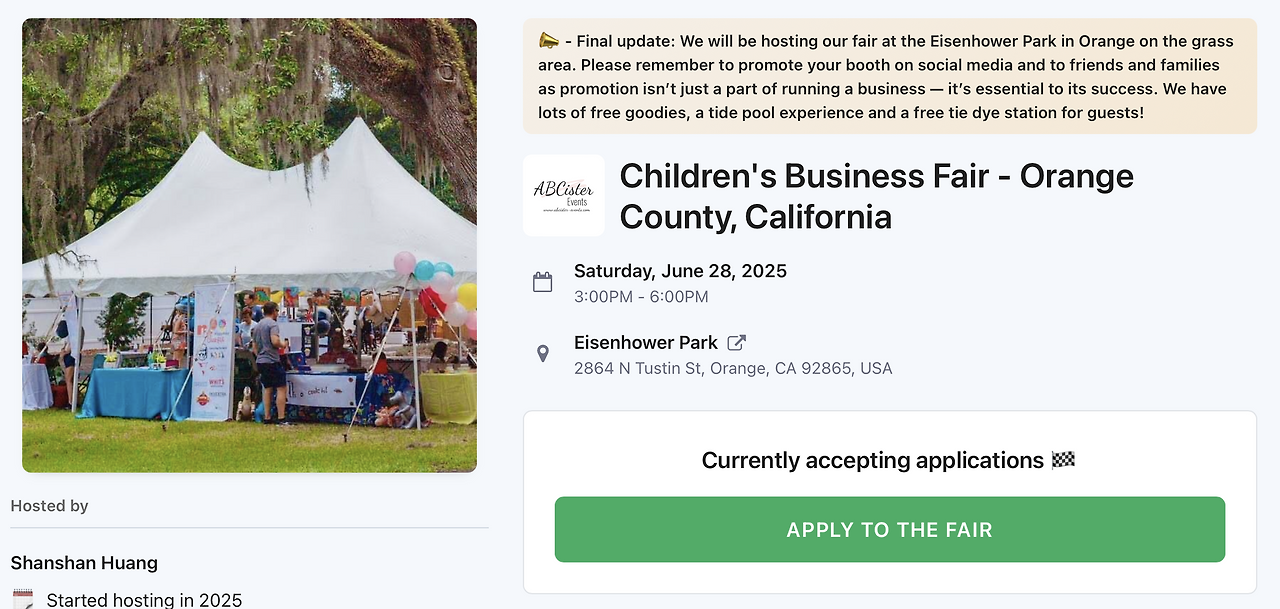
Task: Click the megaphone icon in the announcement
Action: (549, 41)
